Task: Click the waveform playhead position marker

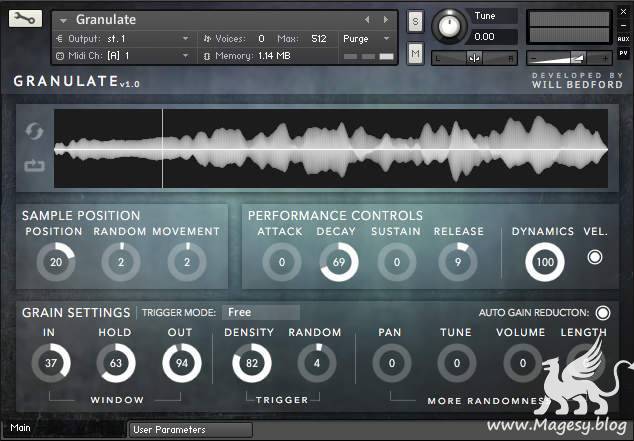Action: (163, 148)
